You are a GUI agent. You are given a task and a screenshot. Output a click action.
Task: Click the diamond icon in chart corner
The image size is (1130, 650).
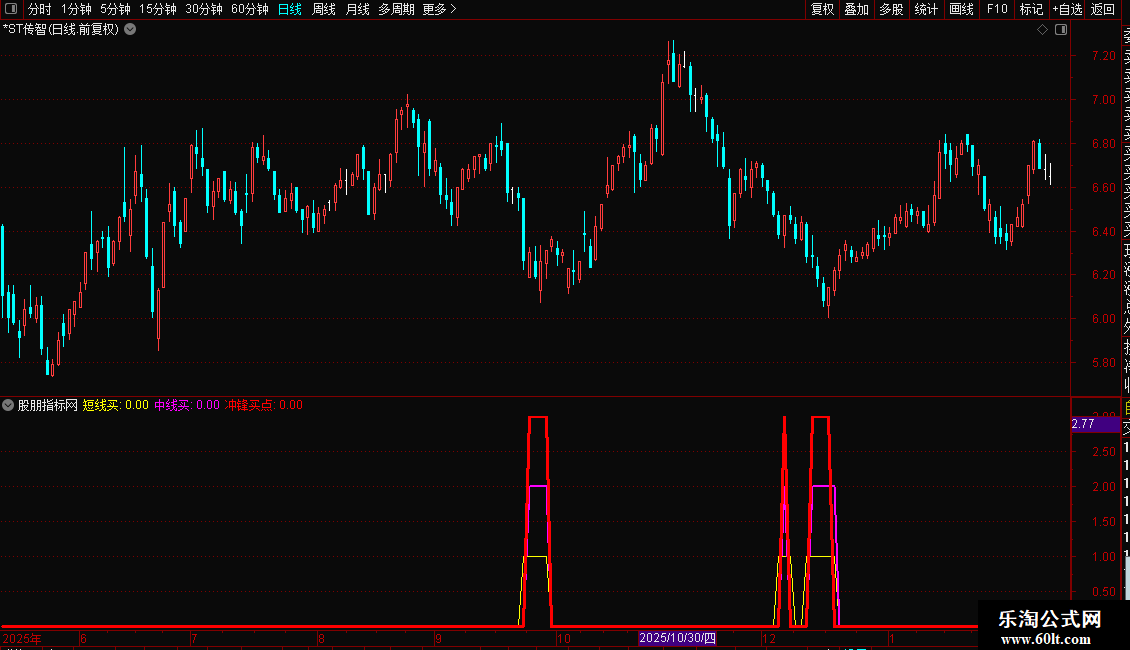click(x=1042, y=30)
